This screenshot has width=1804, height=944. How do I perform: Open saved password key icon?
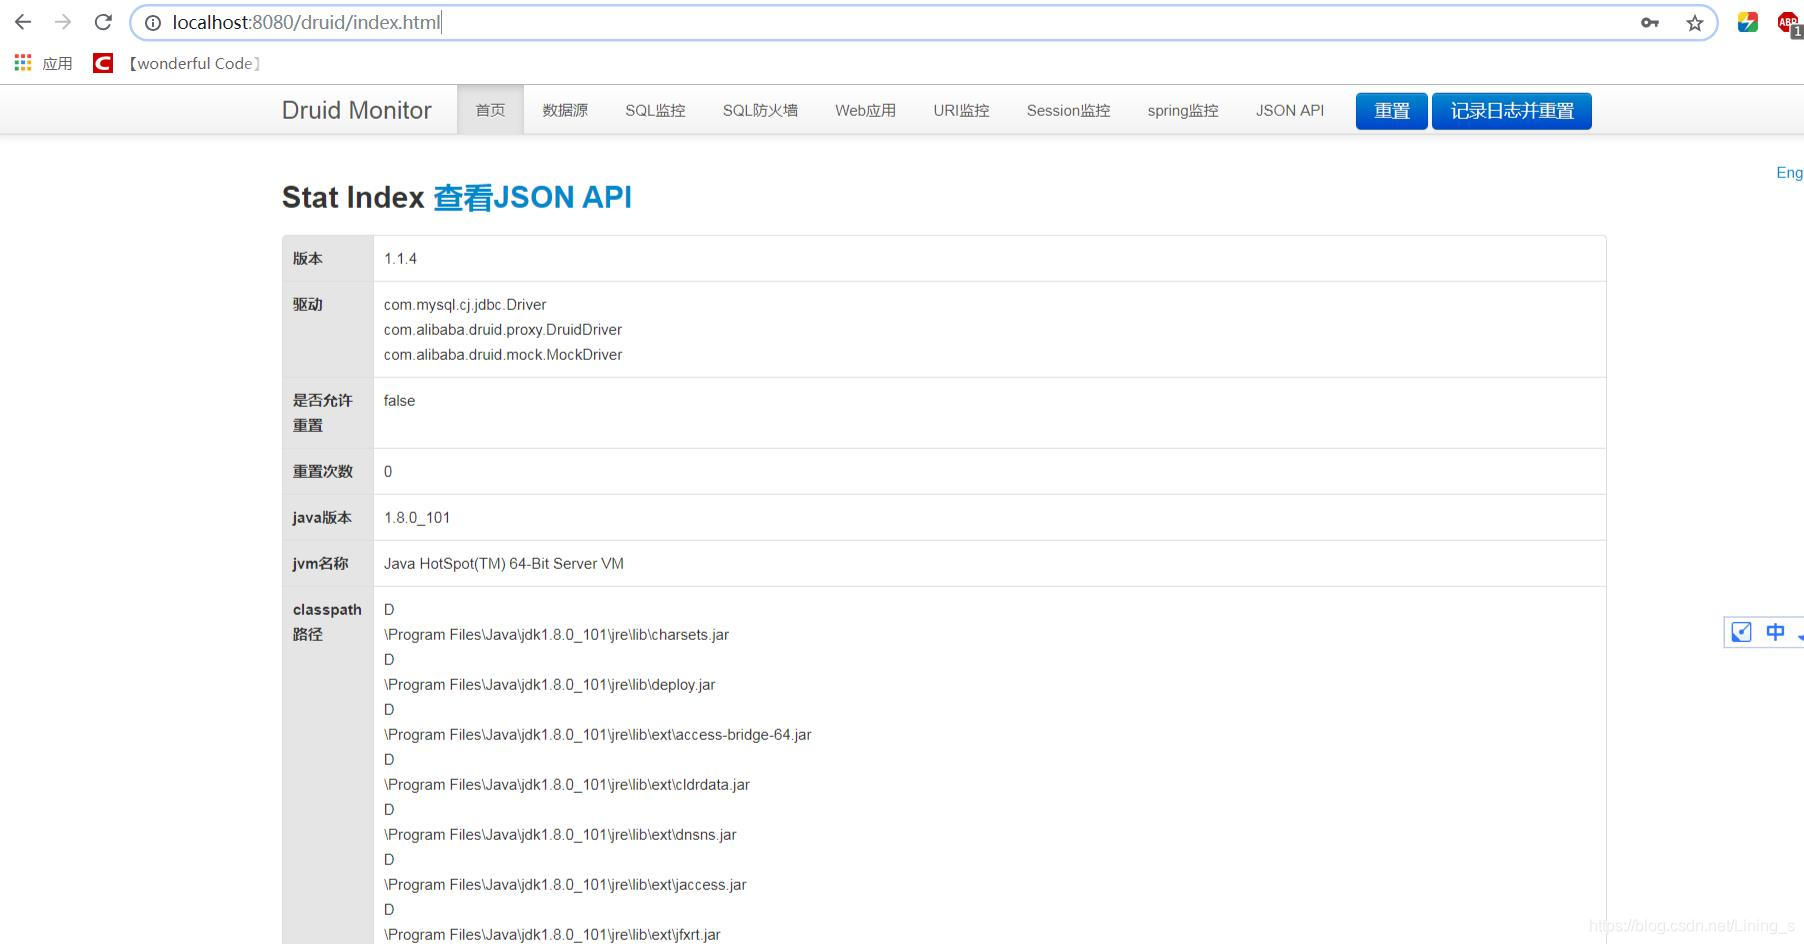point(1650,22)
